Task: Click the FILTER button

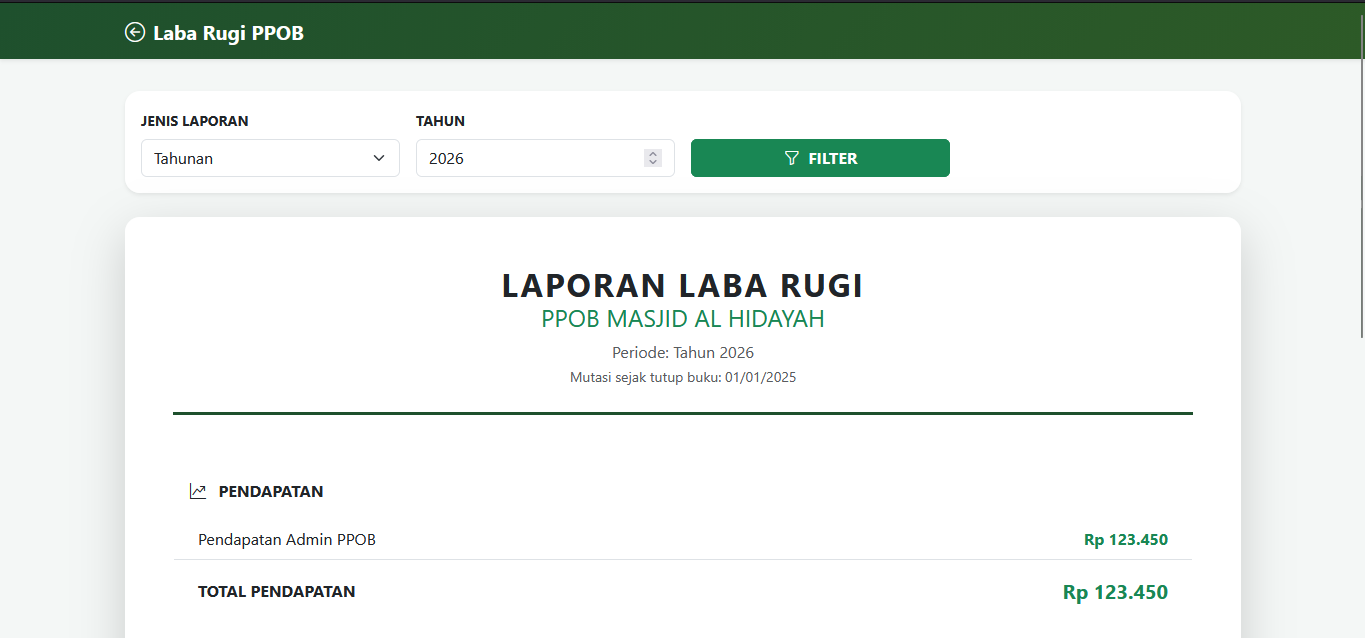Action: click(820, 158)
